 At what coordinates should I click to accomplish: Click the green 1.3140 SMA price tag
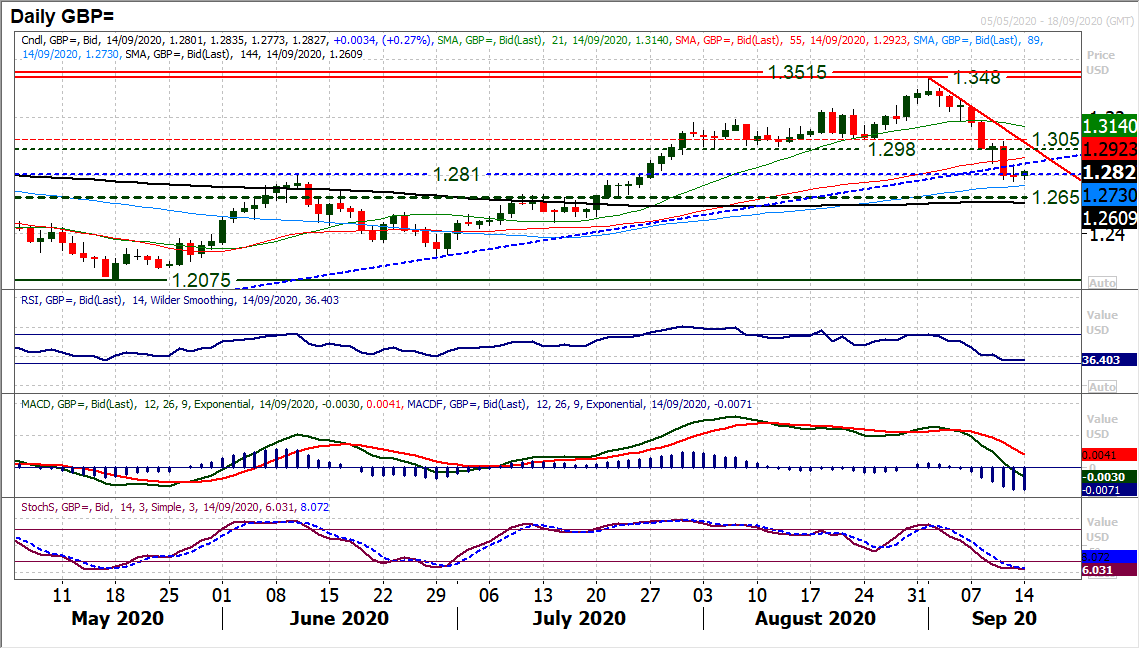pos(1111,125)
